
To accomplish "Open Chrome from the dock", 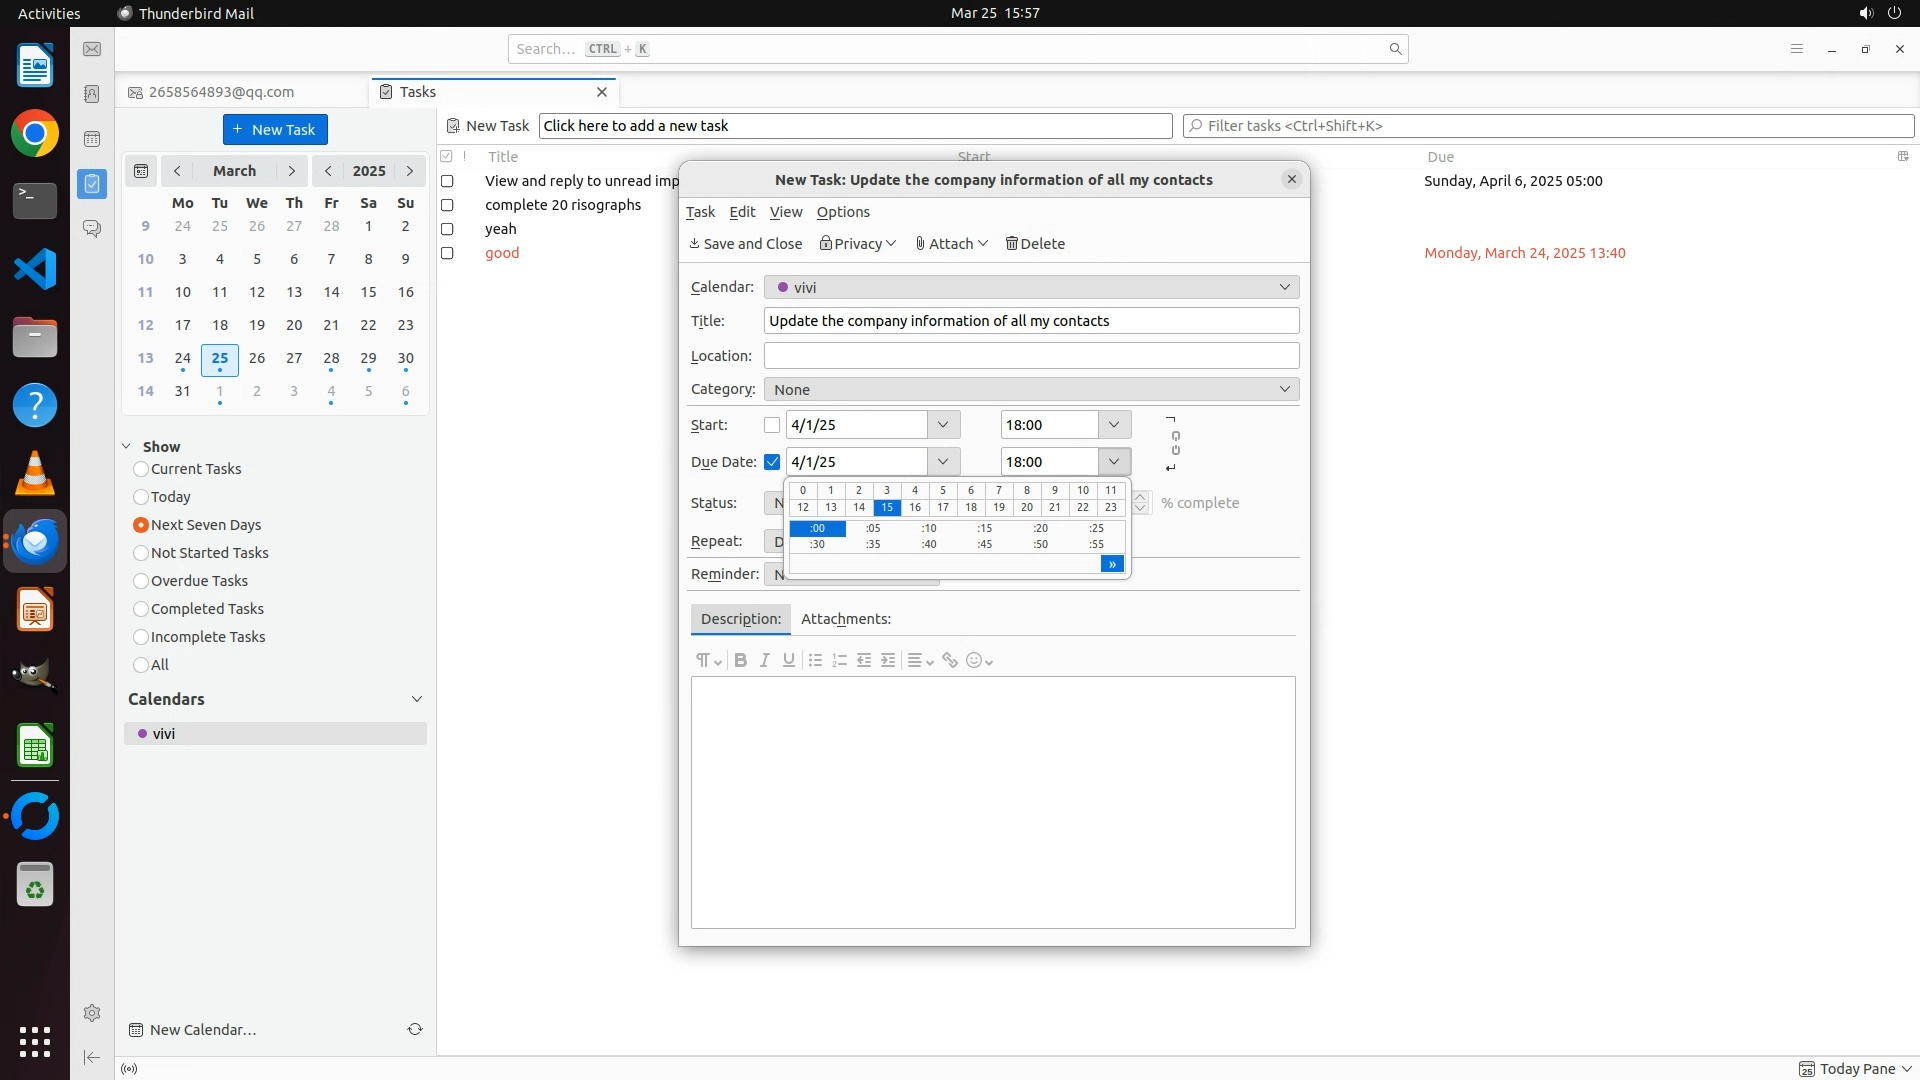I will 35,134.
